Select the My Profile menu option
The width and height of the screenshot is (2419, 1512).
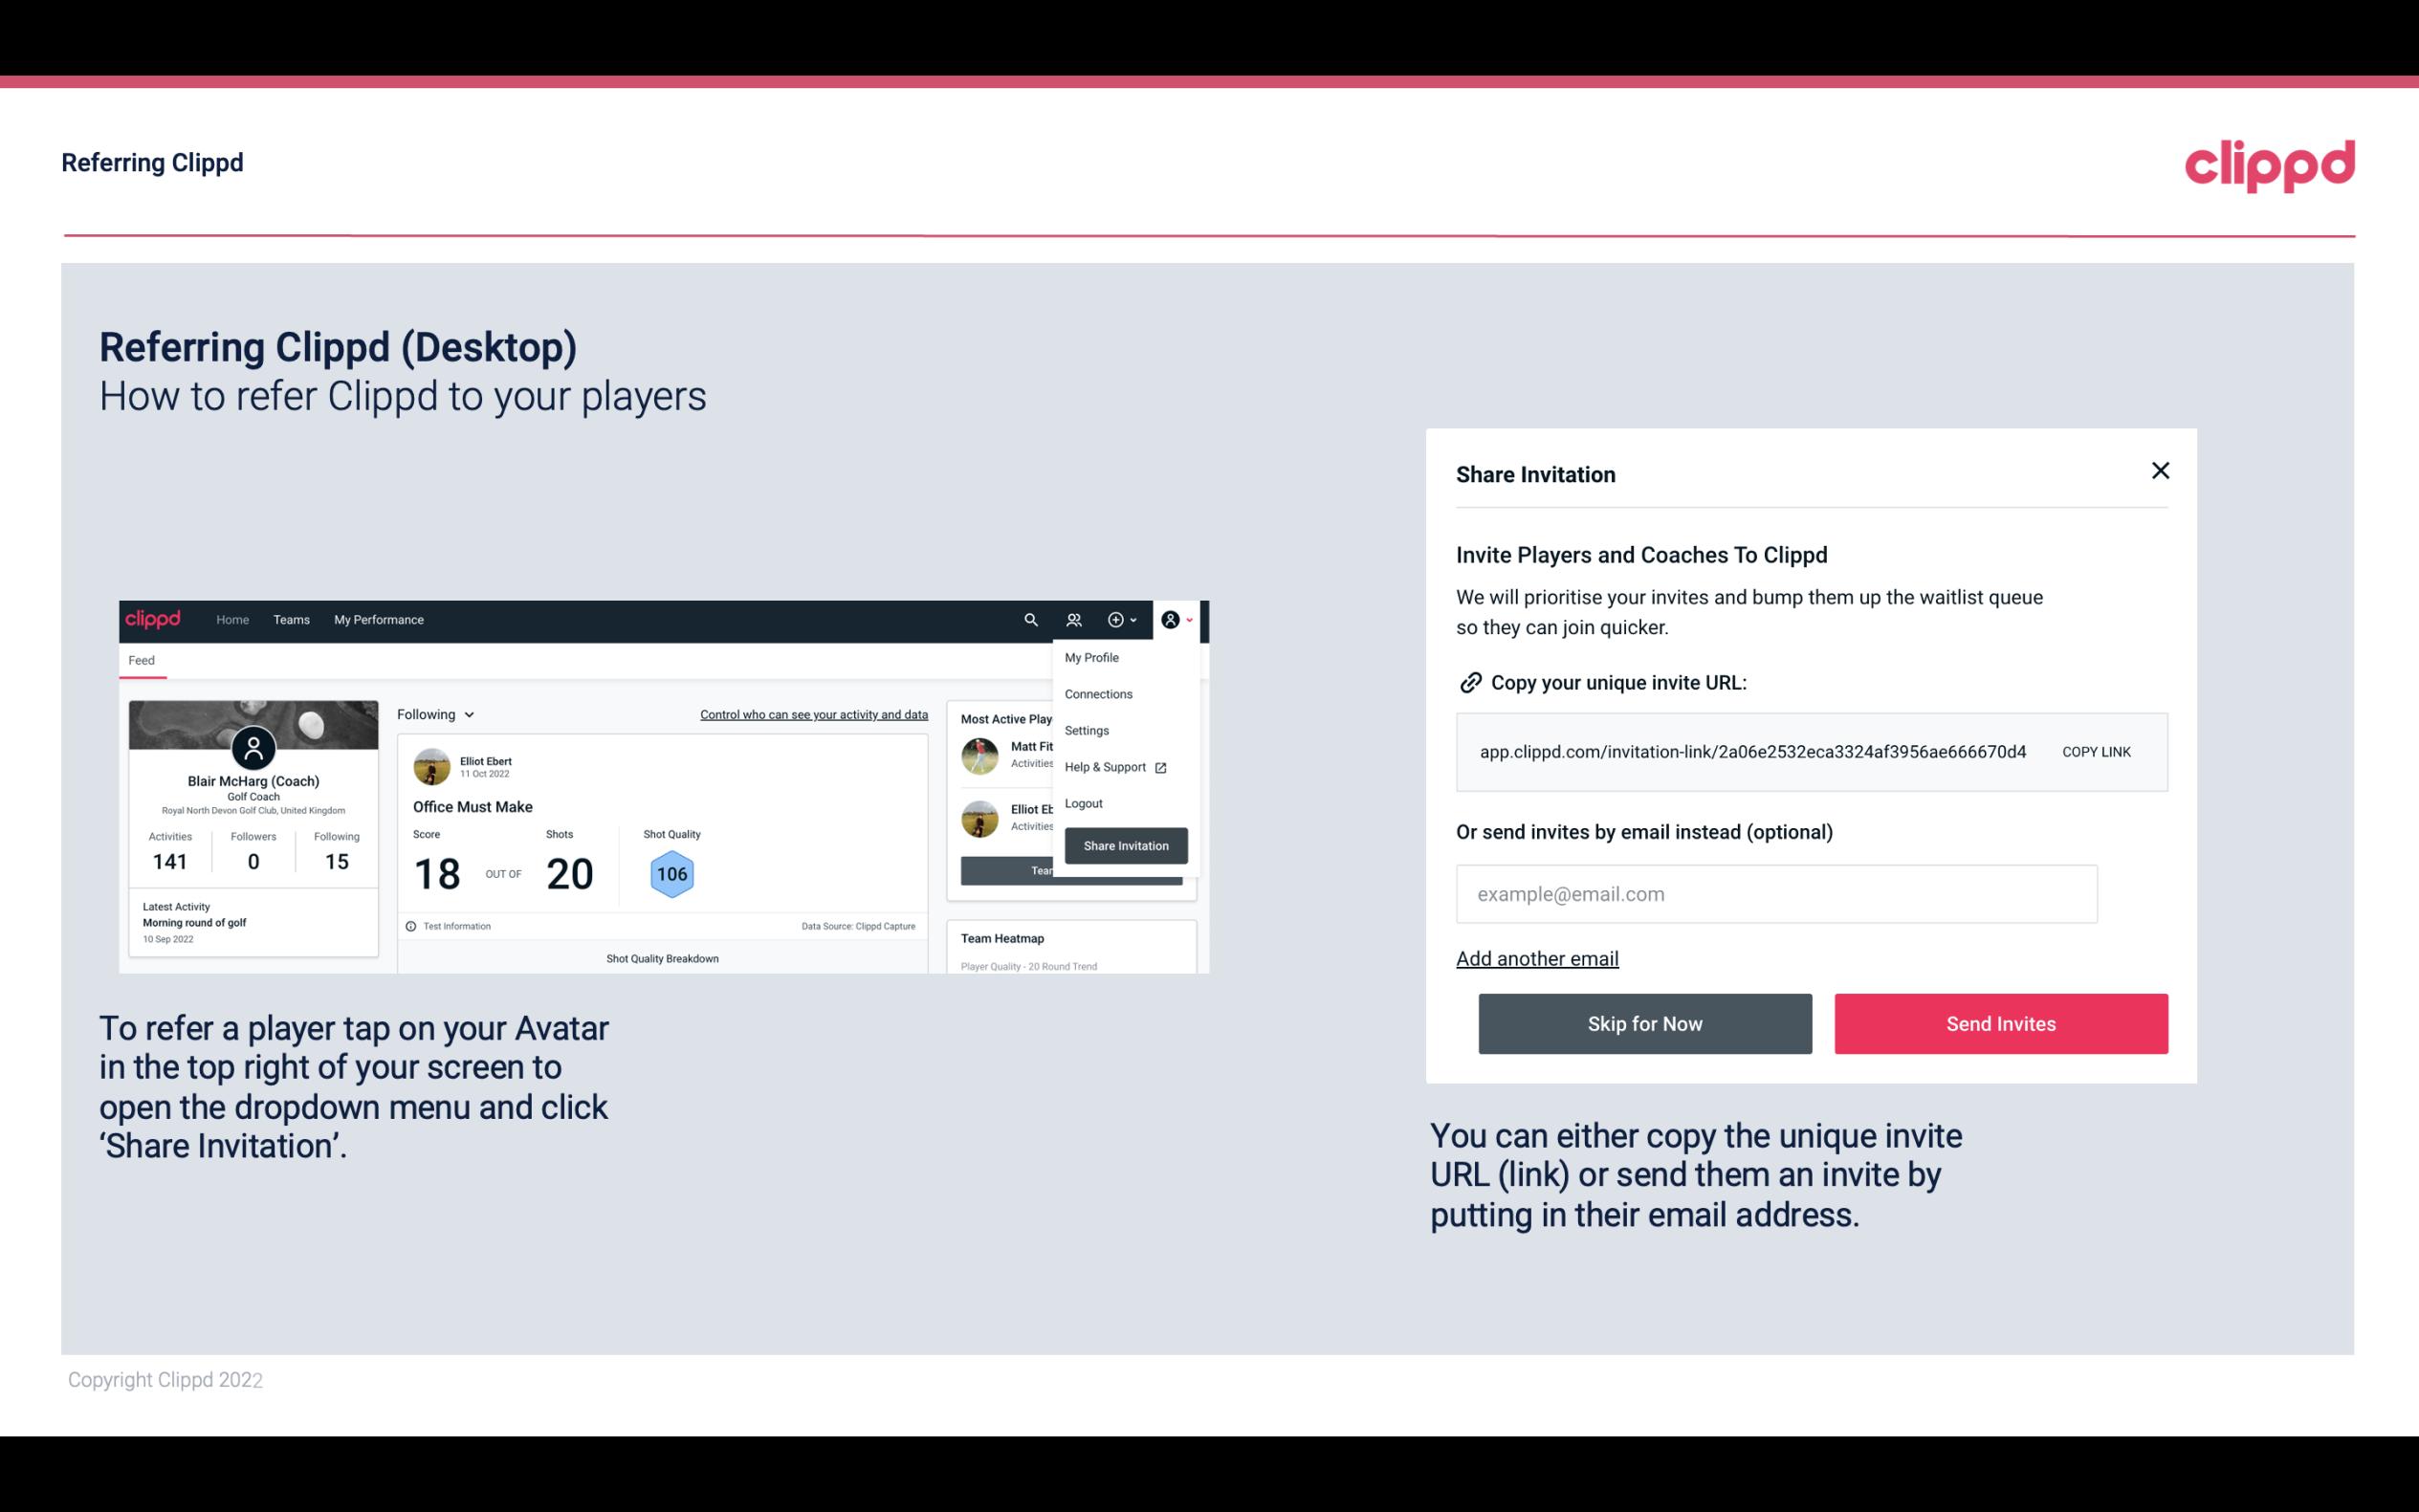pyautogui.click(x=1092, y=657)
